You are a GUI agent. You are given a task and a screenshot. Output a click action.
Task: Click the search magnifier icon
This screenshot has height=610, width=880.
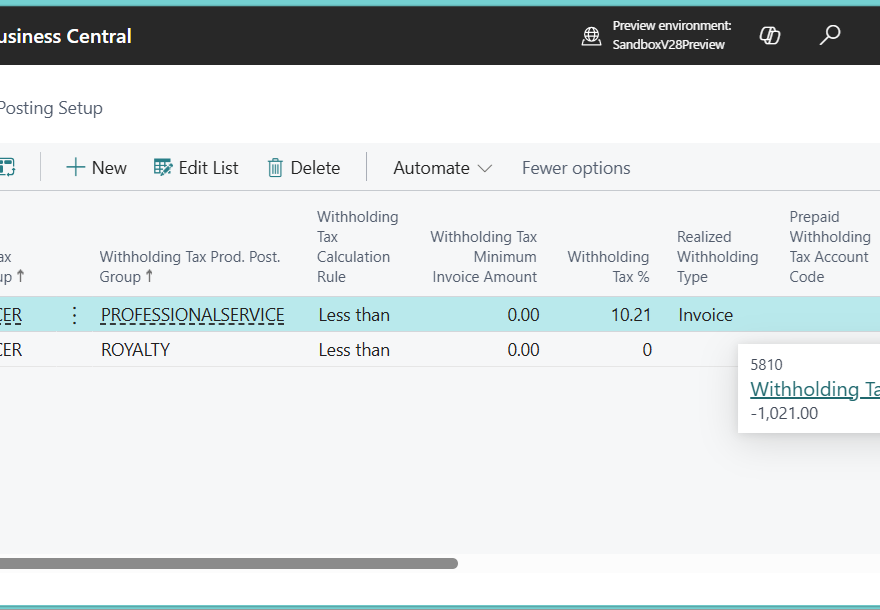tap(830, 36)
